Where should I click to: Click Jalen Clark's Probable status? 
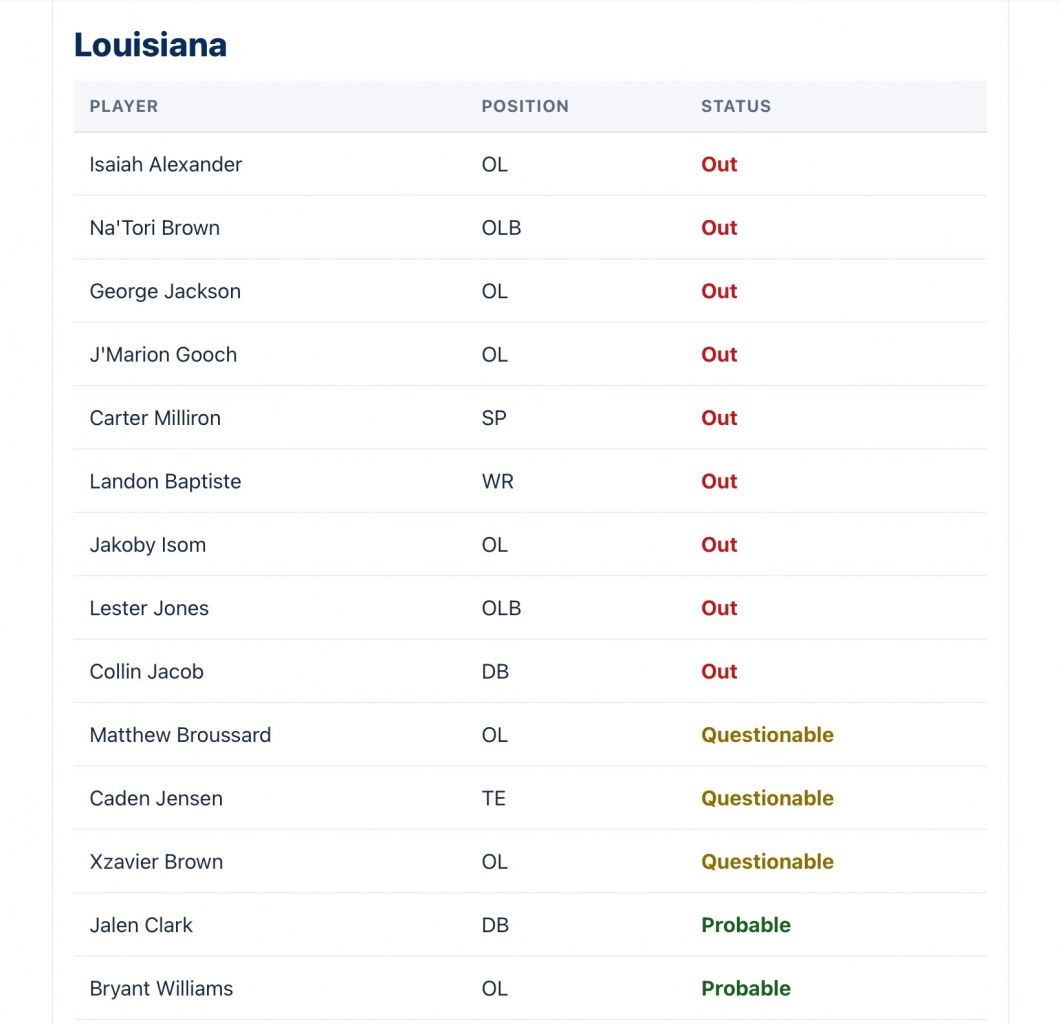click(746, 925)
